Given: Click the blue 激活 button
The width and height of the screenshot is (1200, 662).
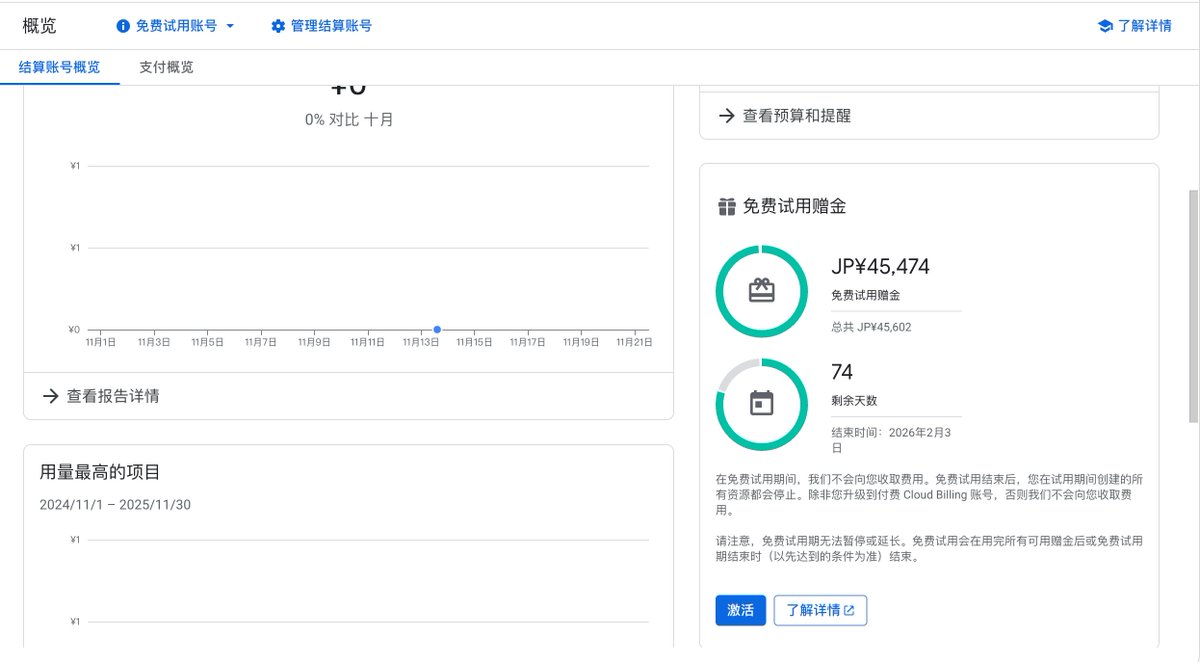Looking at the screenshot, I should coord(741,610).
